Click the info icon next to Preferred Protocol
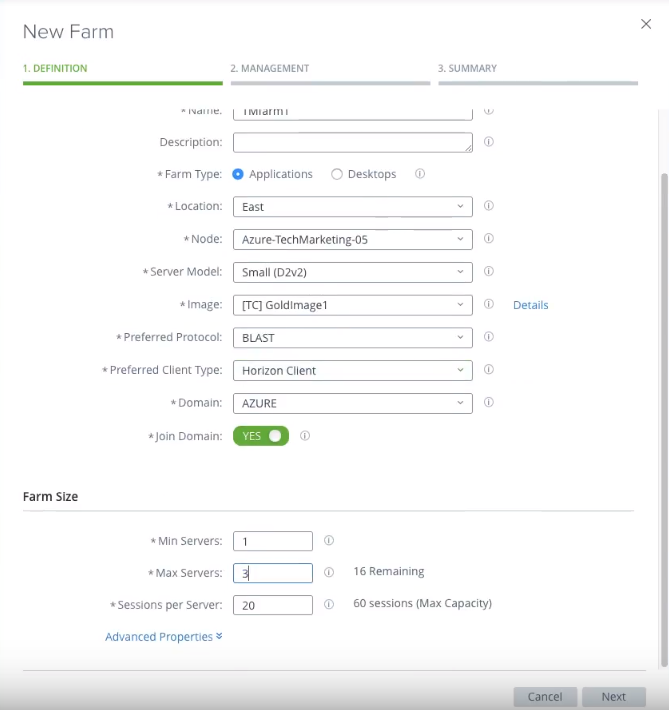The width and height of the screenshot is (669, 710). (488, 336)
